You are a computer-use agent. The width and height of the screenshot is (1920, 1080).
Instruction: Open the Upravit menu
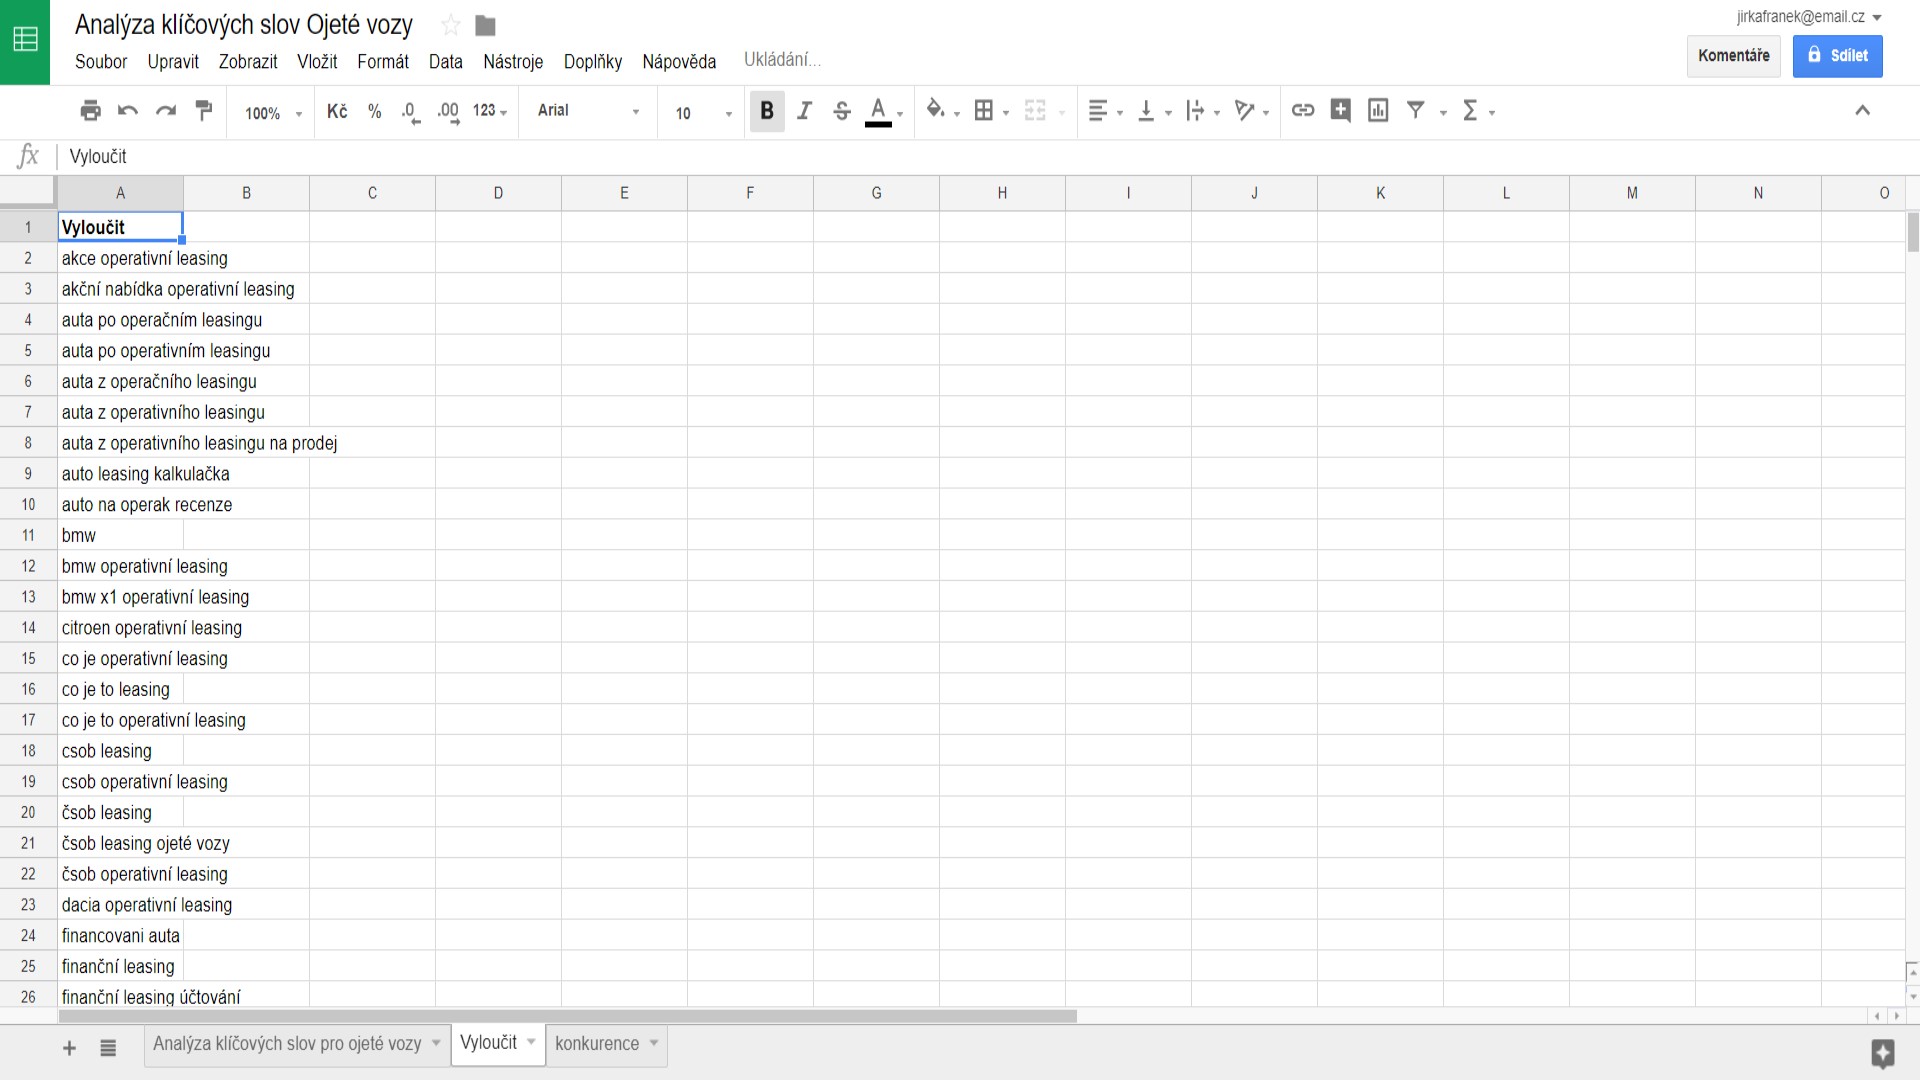coord(173,62)
